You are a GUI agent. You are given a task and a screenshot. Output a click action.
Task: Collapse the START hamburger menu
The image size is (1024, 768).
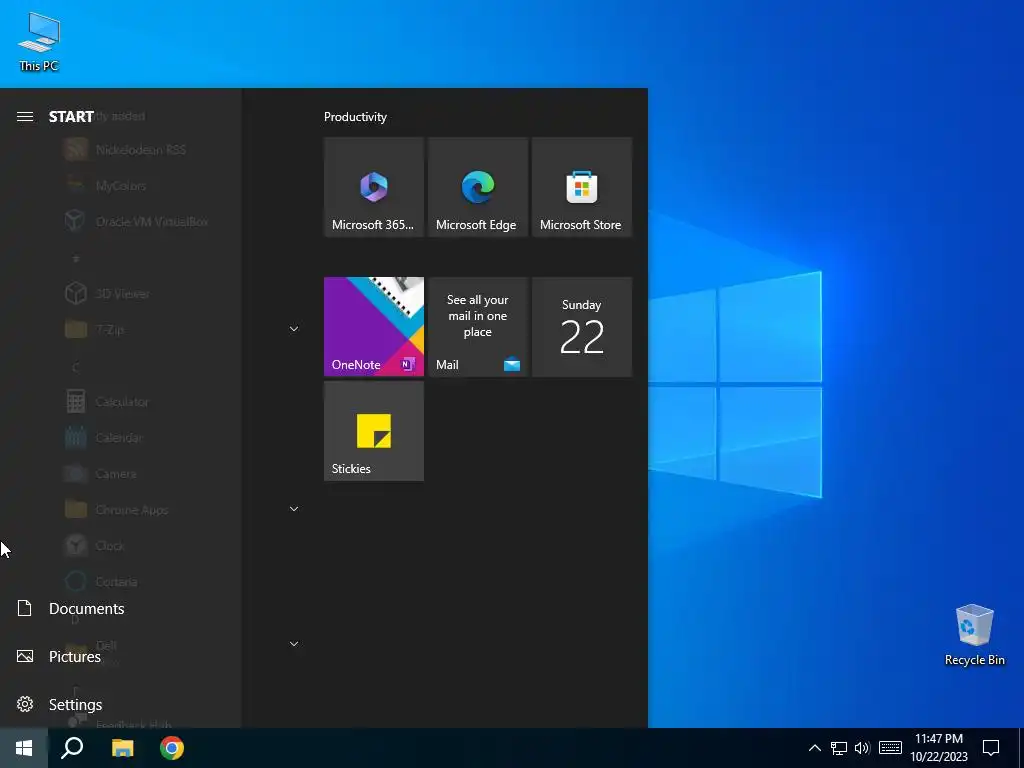[x=25, y=116]
